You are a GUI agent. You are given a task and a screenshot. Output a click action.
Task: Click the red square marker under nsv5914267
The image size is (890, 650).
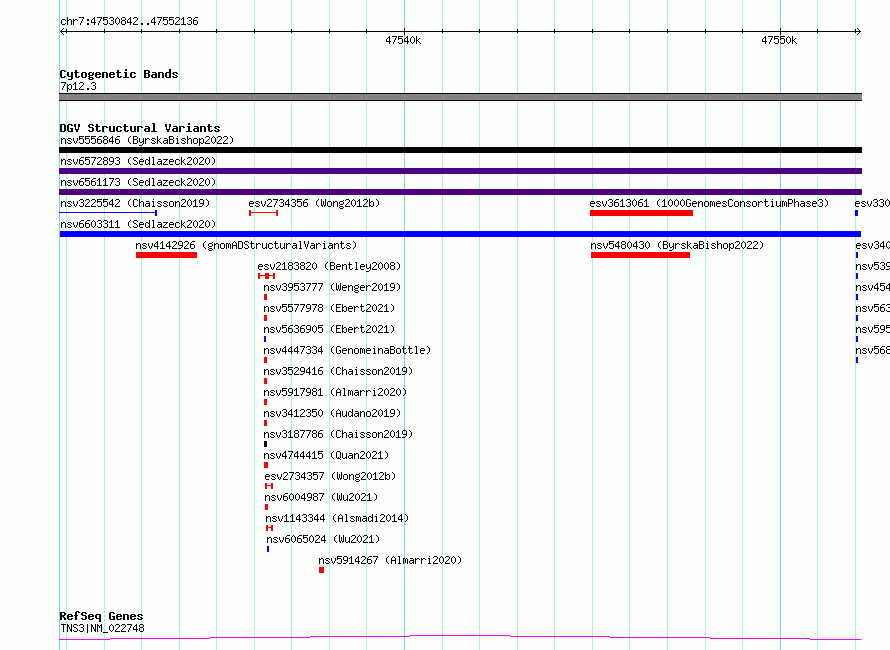click(x=321, y=570)
